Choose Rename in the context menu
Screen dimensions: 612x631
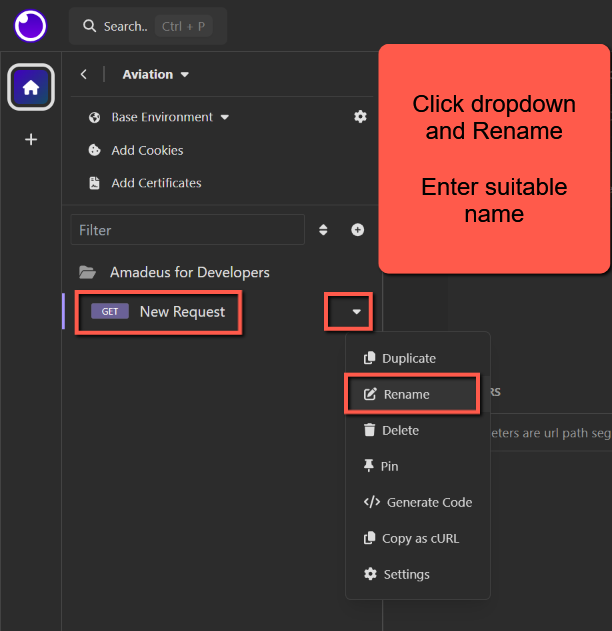(x=406, y=394)
